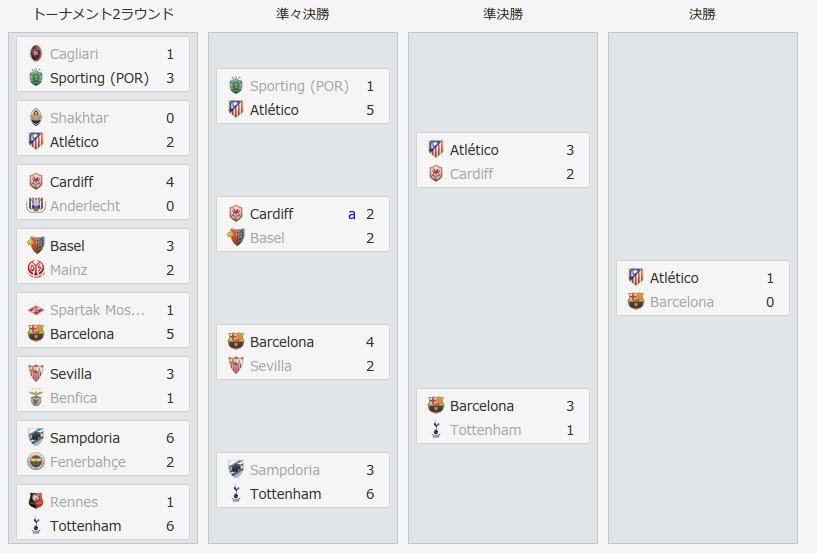Click Sporting (POR) team name in quarterfinals
The image size is (817, 553).
[299, 86]
